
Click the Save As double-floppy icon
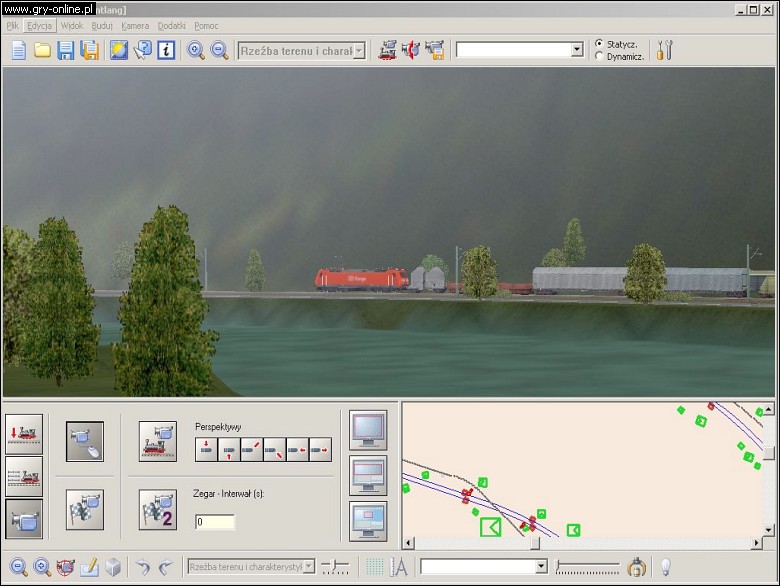[x=90, y=50]
